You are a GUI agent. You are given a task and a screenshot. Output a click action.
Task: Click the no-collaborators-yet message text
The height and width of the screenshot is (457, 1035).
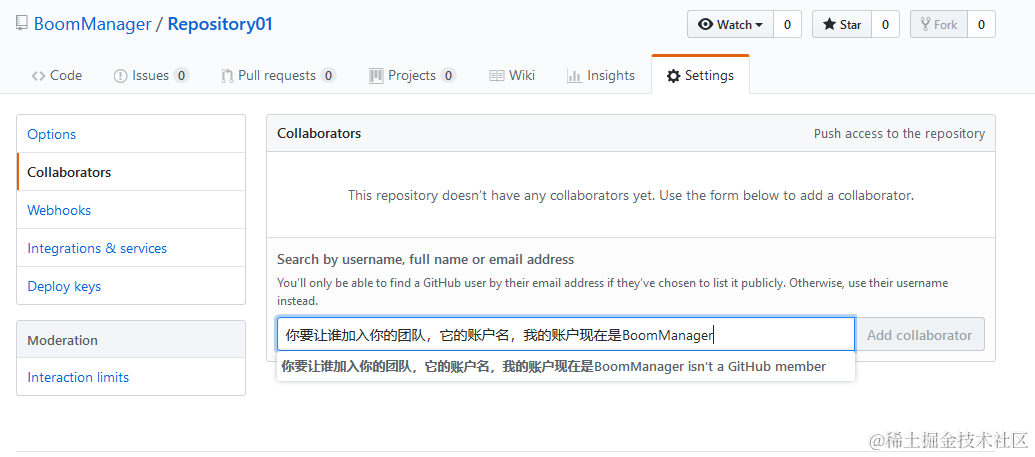[x=631, y=195]
